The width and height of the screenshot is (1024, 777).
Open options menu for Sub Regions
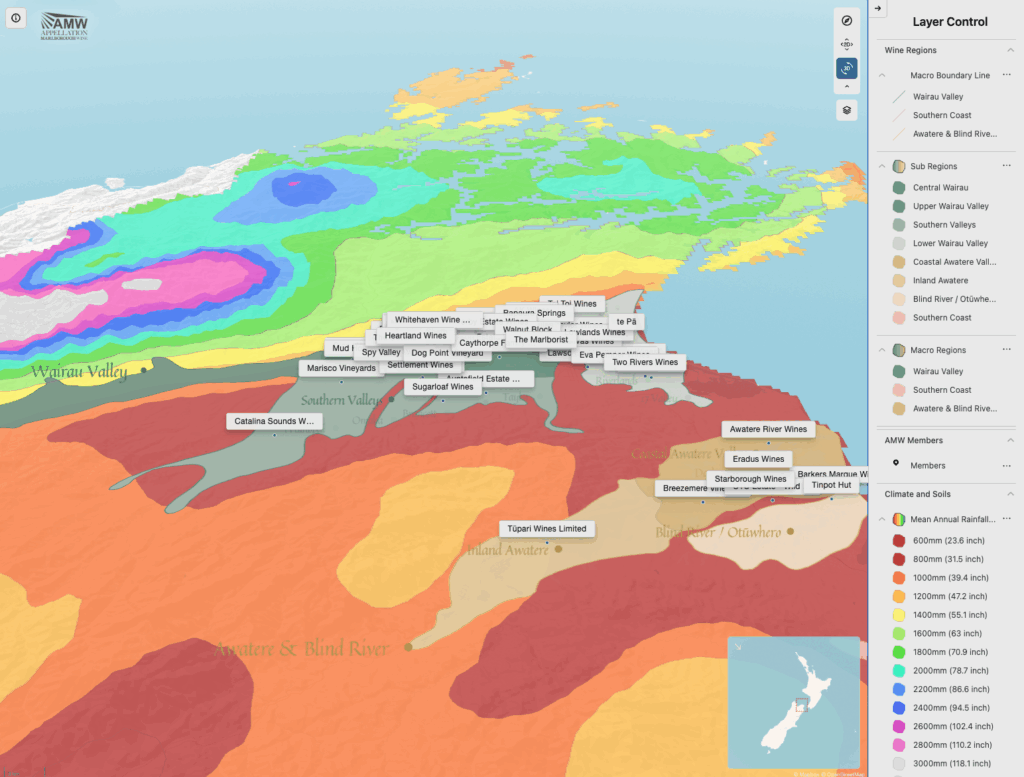1006,166
